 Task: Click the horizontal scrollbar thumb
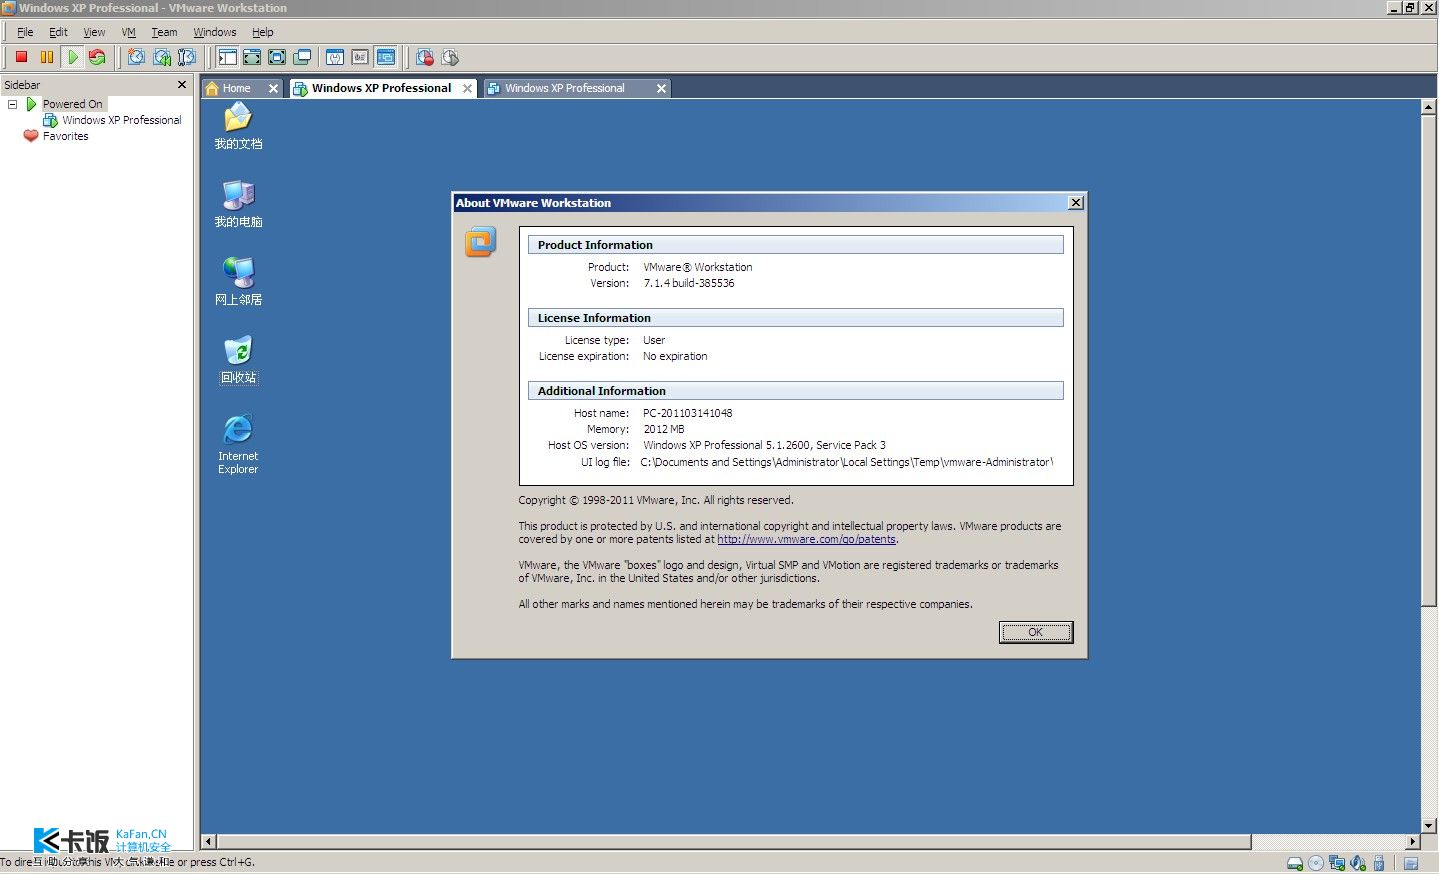[x=734, y=842]
